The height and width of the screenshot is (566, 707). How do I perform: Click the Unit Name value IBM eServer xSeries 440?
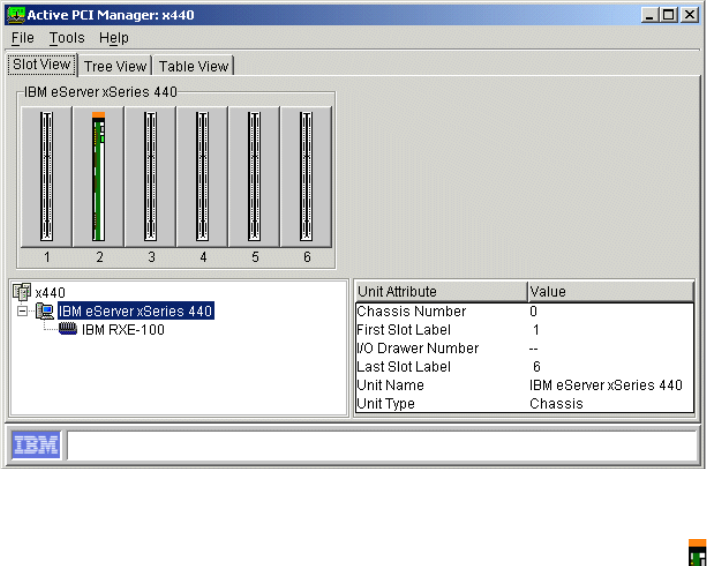(x=606, y=385)
